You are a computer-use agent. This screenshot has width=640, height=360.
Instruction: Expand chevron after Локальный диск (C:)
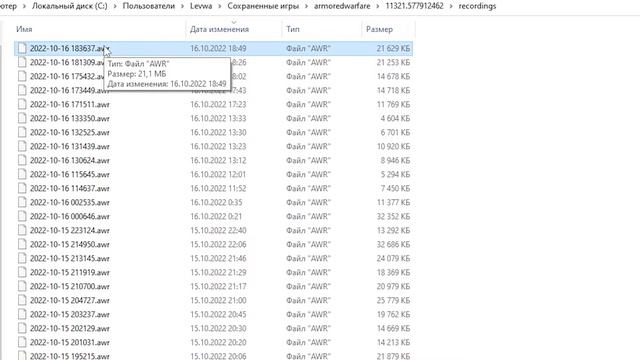(115, 6)
